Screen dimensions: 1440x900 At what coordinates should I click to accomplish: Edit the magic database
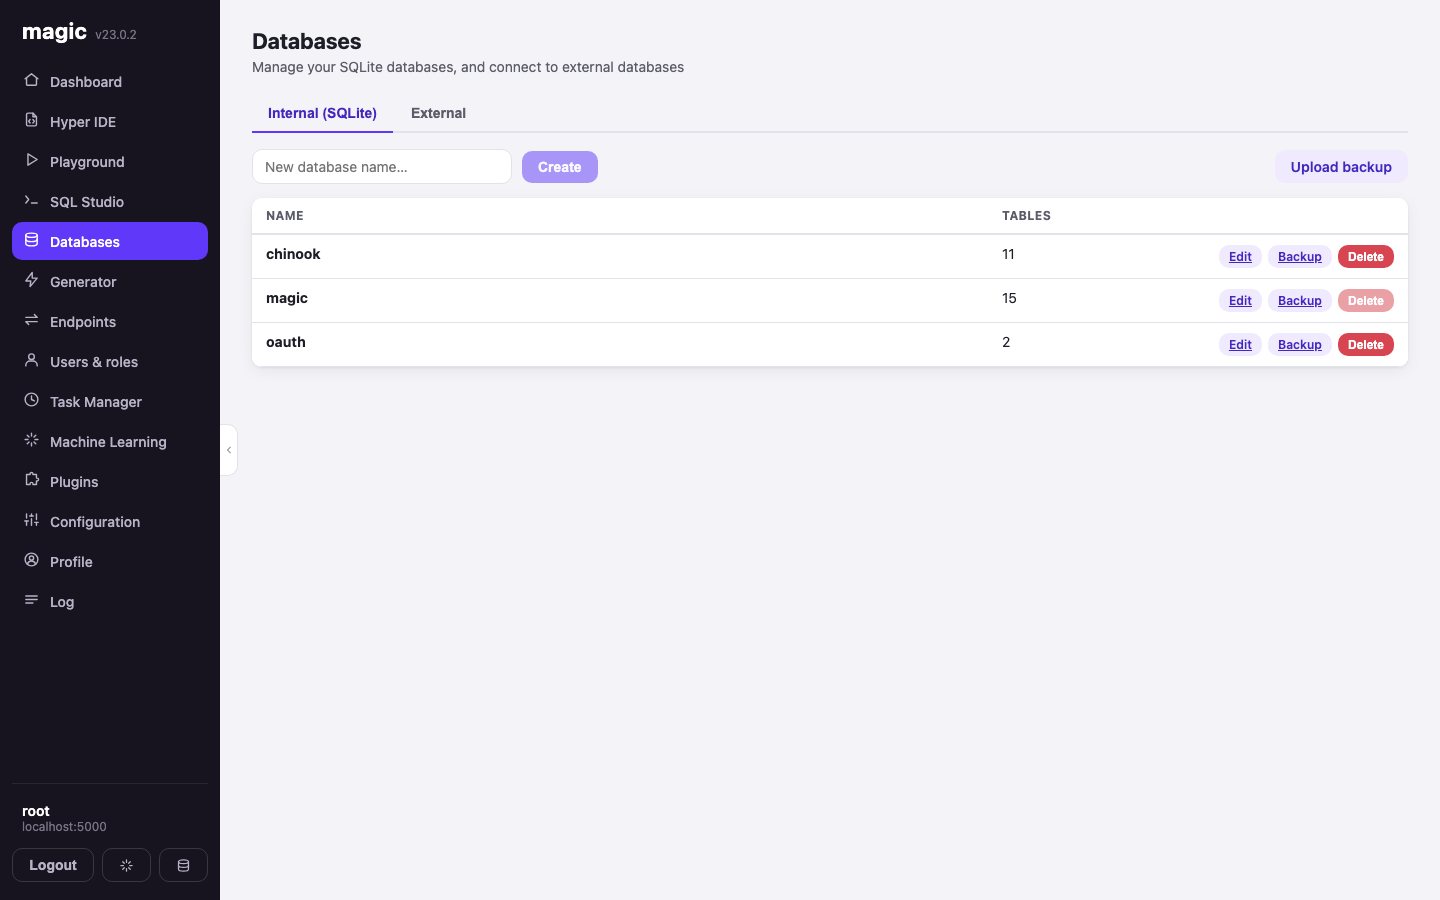[1240, 301]
